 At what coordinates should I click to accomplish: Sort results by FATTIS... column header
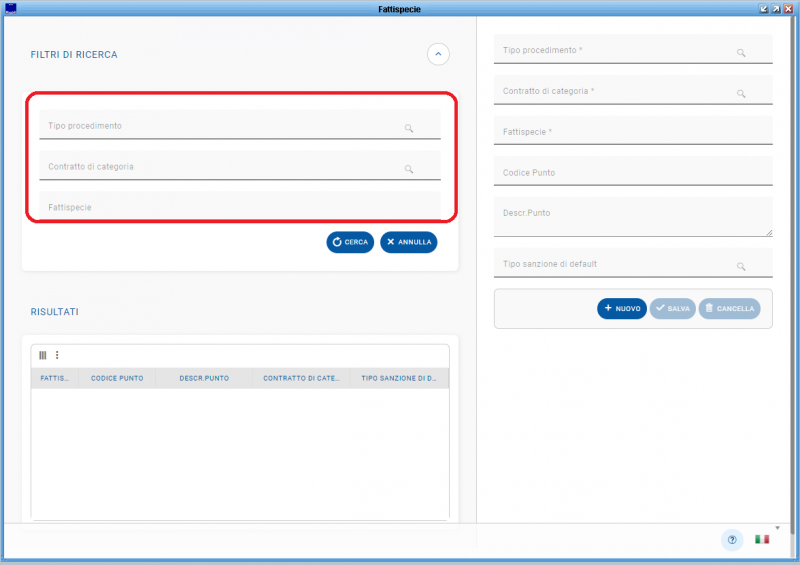55,378
